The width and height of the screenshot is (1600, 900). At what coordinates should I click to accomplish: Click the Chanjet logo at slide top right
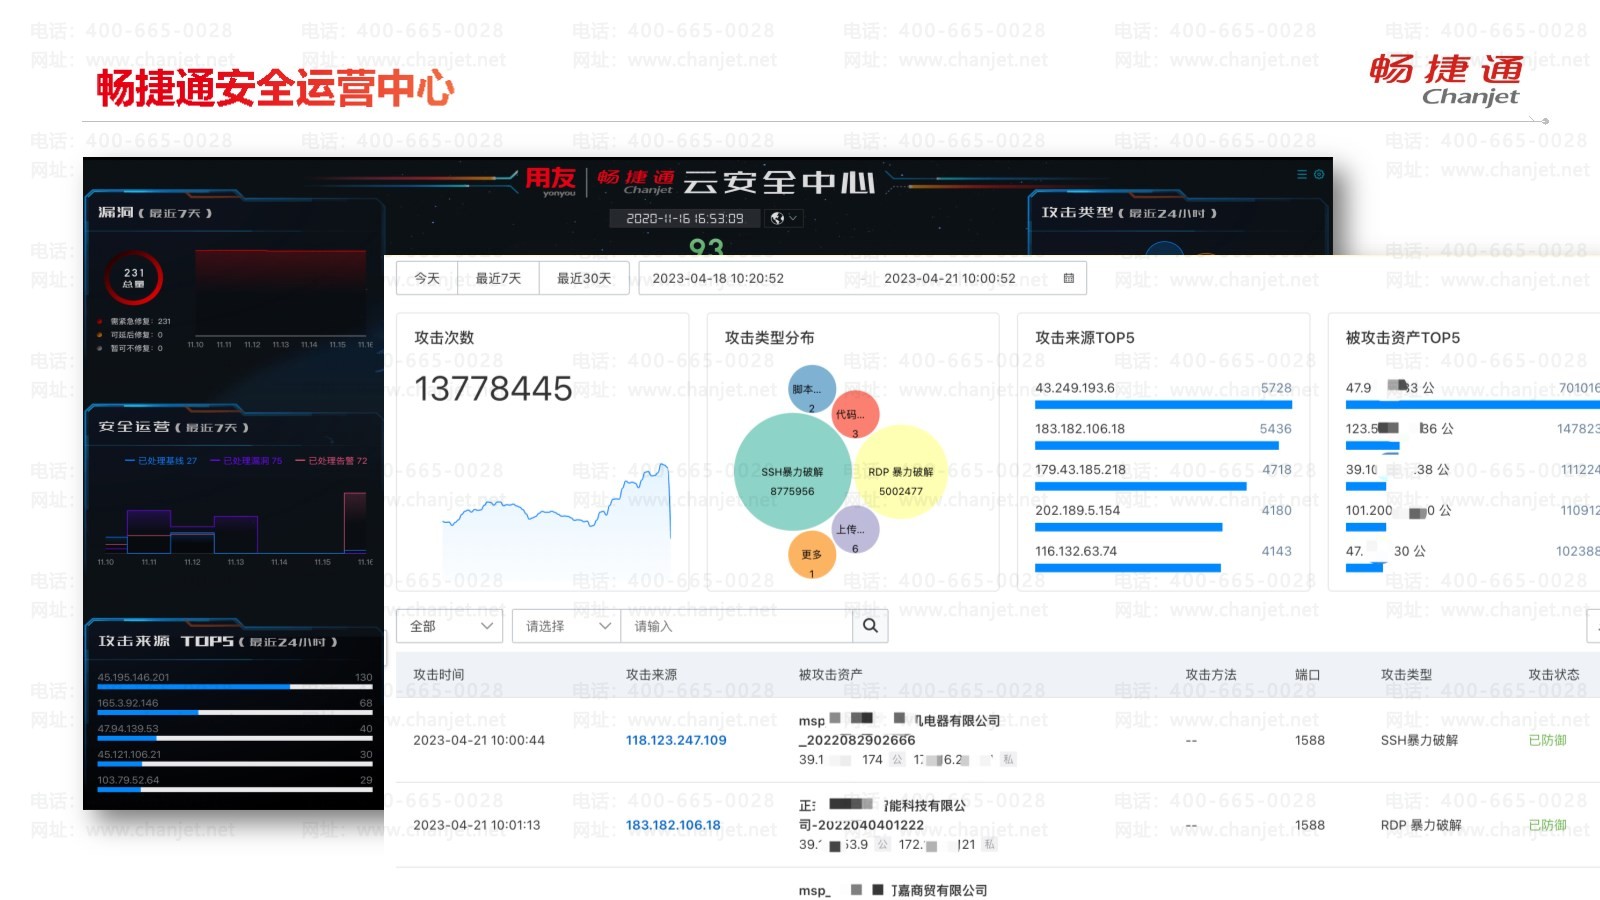(x=1446, y=79)
